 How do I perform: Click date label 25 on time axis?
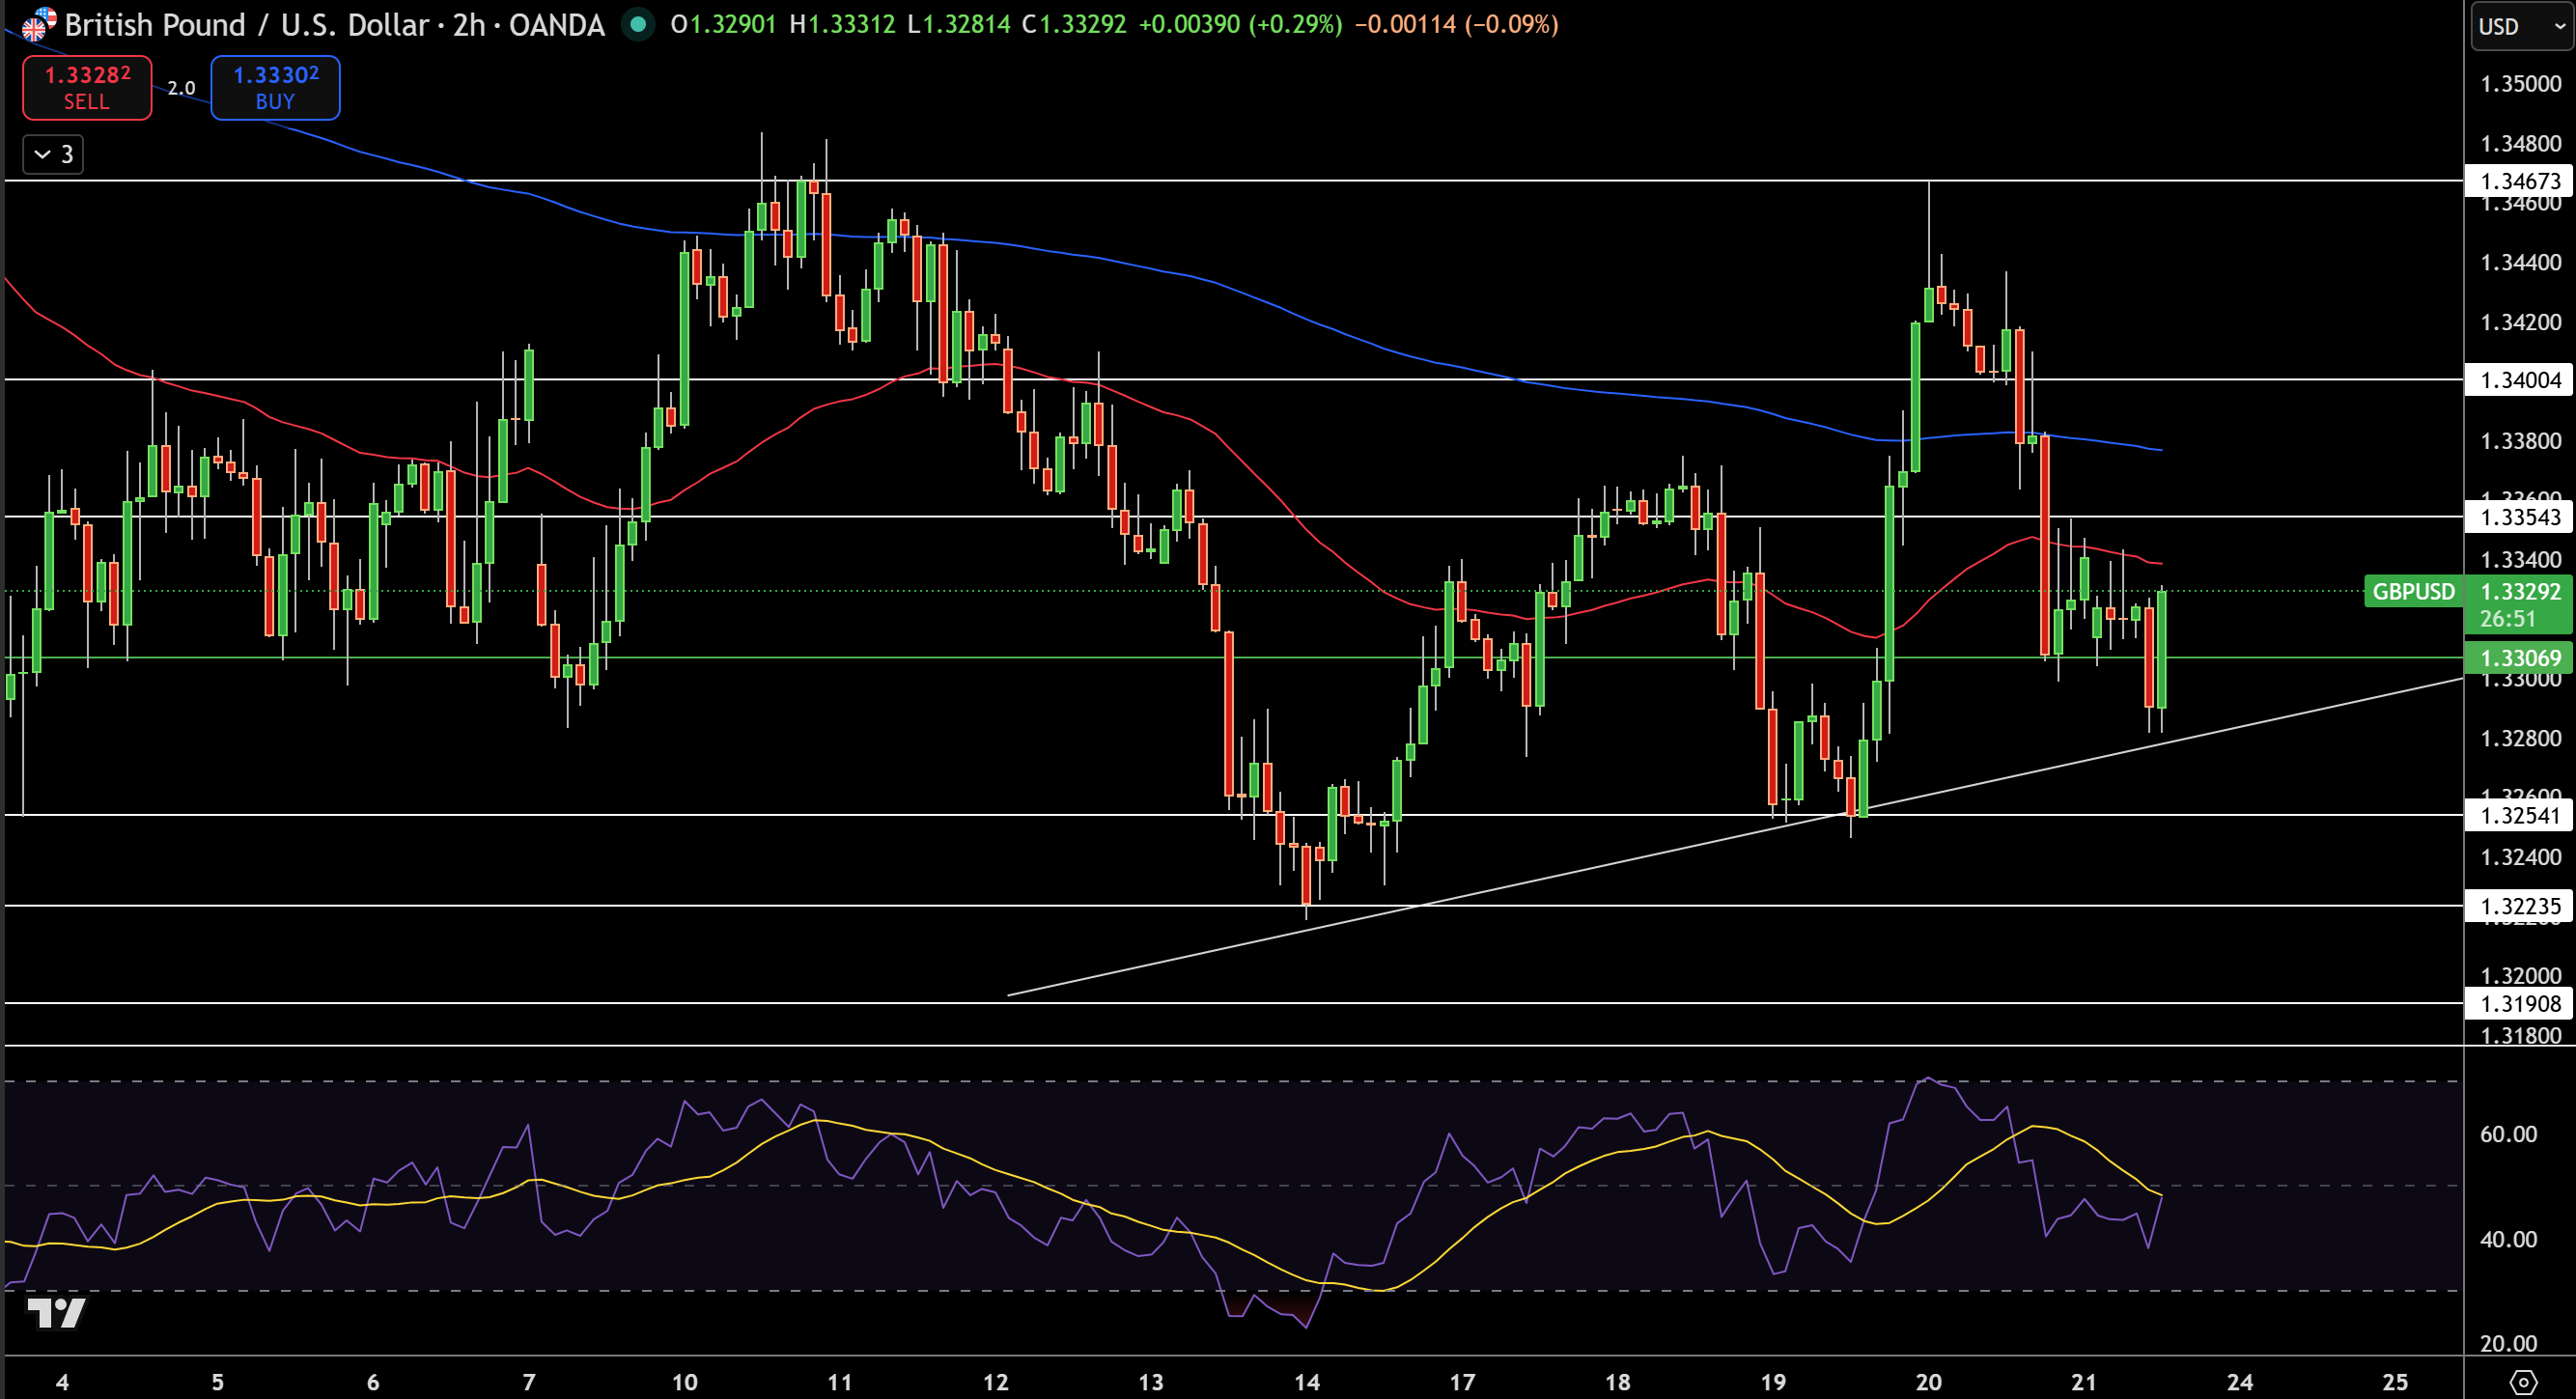pos(2395,1382)
